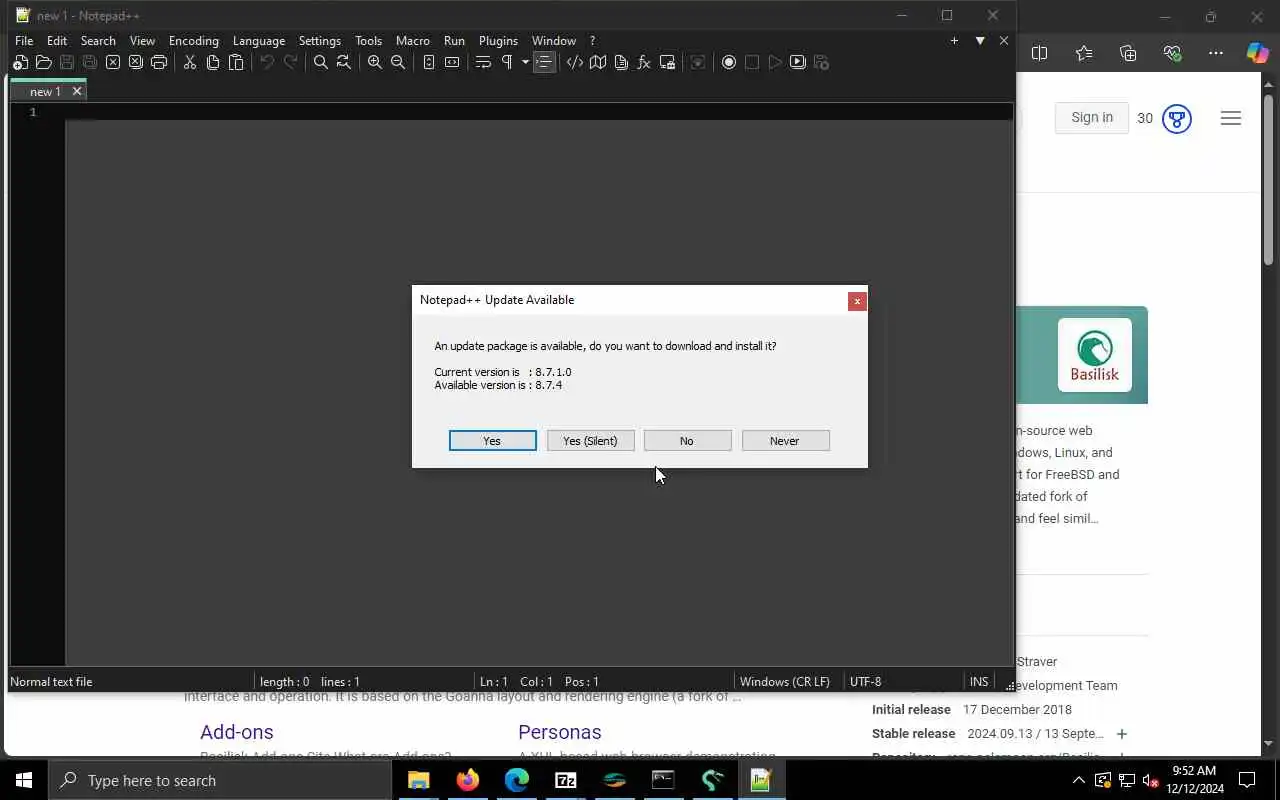Open the Plugins menu
1280x800 pixels.
click(x=498, y=41)
